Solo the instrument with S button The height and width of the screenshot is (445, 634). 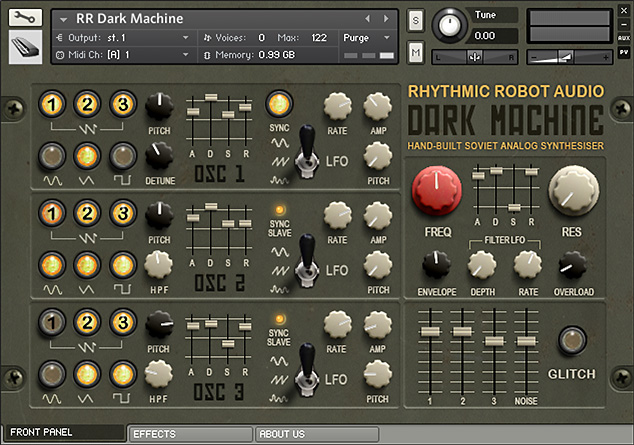point(416,20)
